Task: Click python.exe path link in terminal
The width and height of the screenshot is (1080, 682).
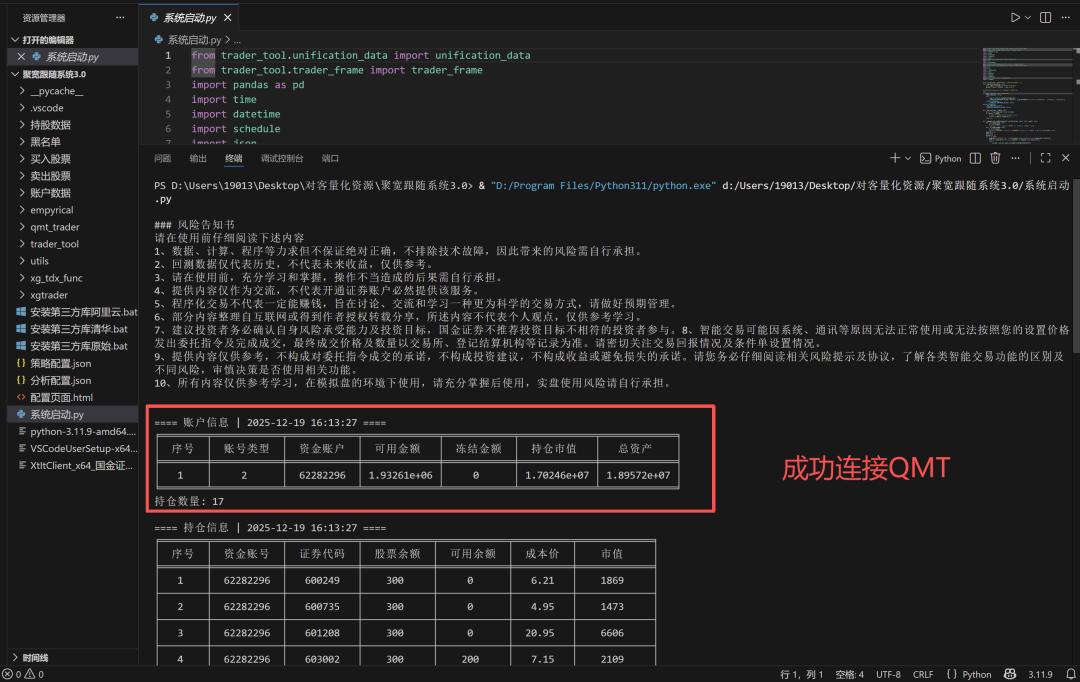Action: pyautogui.click(x=603, y=185)
